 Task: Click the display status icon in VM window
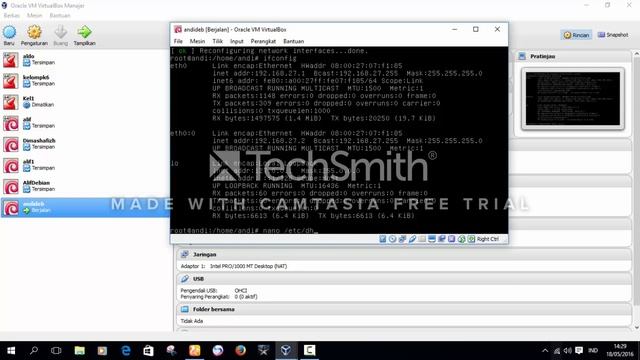(432, 239)
